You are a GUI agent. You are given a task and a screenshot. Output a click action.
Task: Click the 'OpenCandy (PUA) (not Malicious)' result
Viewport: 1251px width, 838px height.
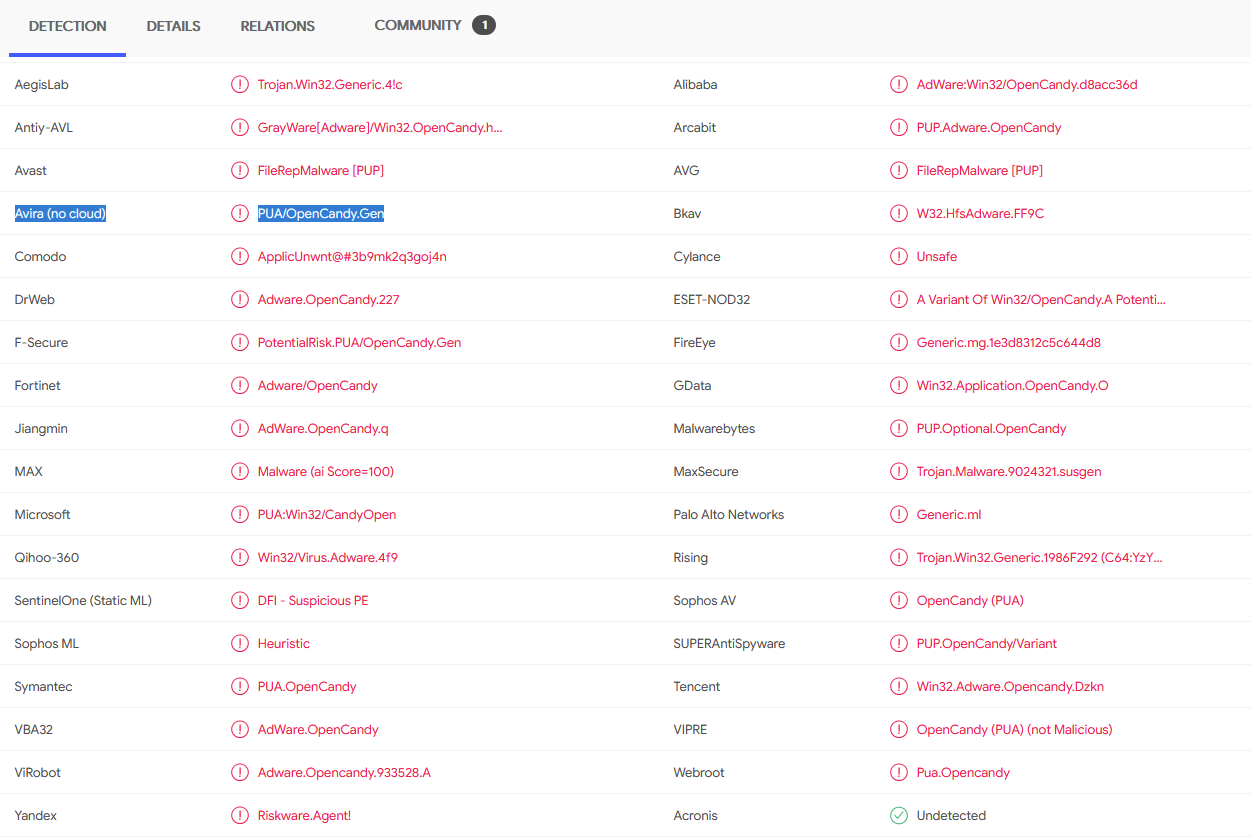coord(1015,730)
